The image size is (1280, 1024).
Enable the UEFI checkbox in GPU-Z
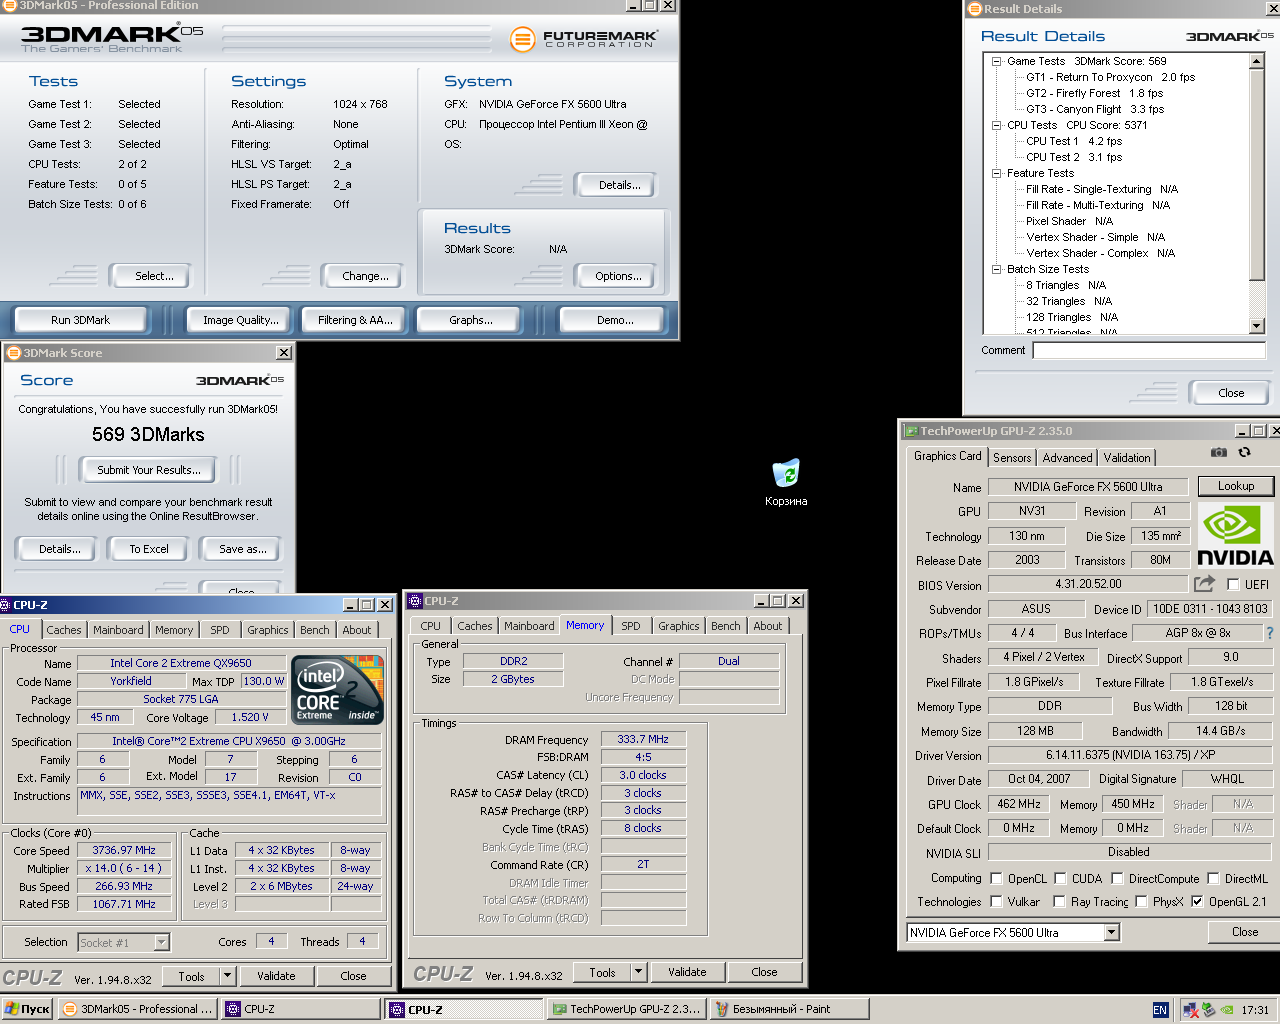pos(1233,585)
